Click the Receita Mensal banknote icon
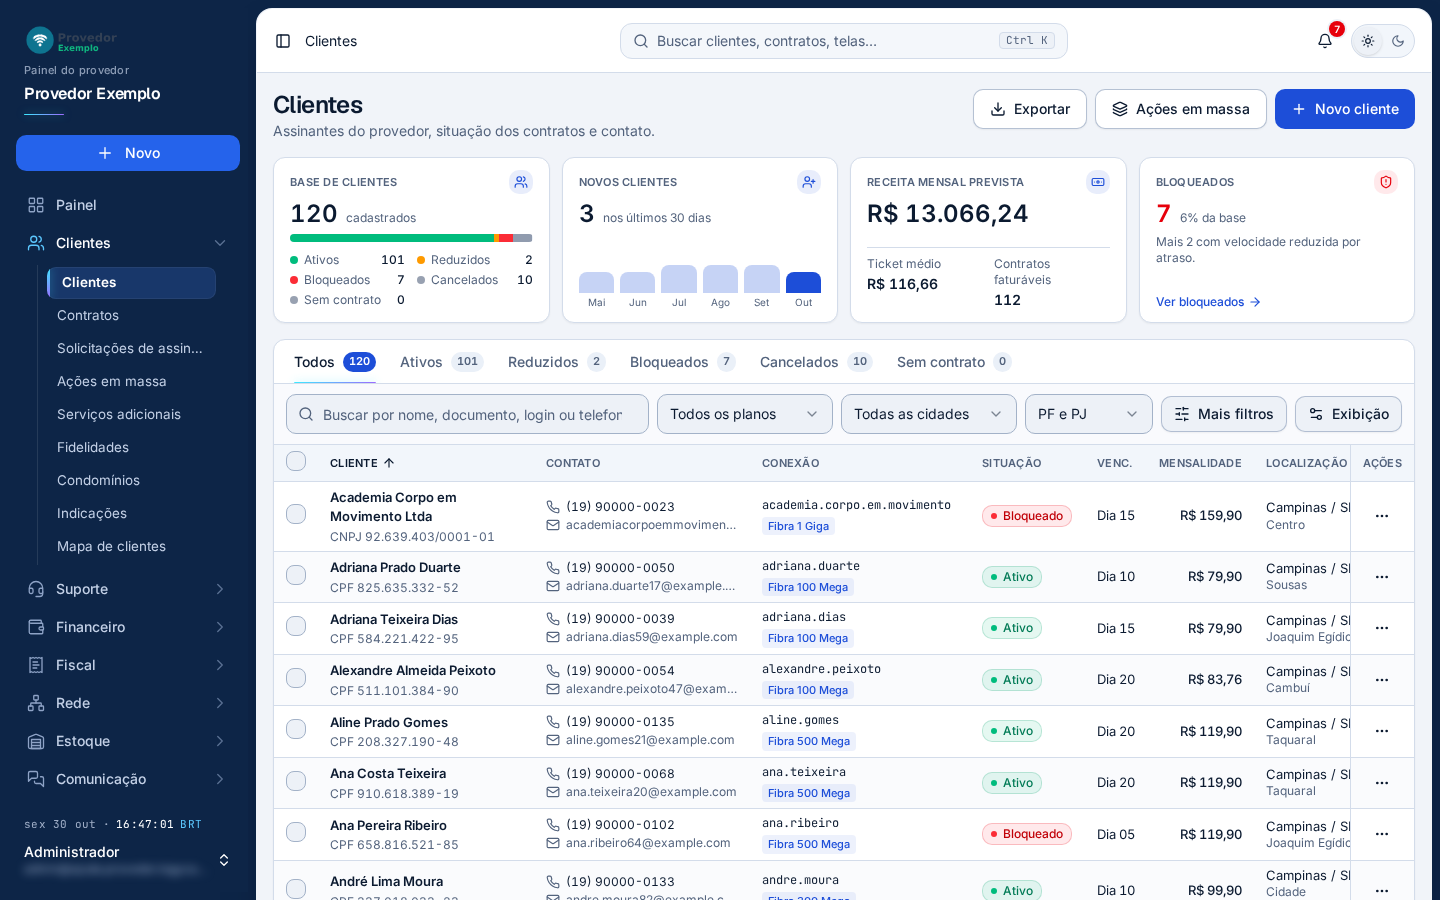The image size is (1440, 900). pos(1098,182)
